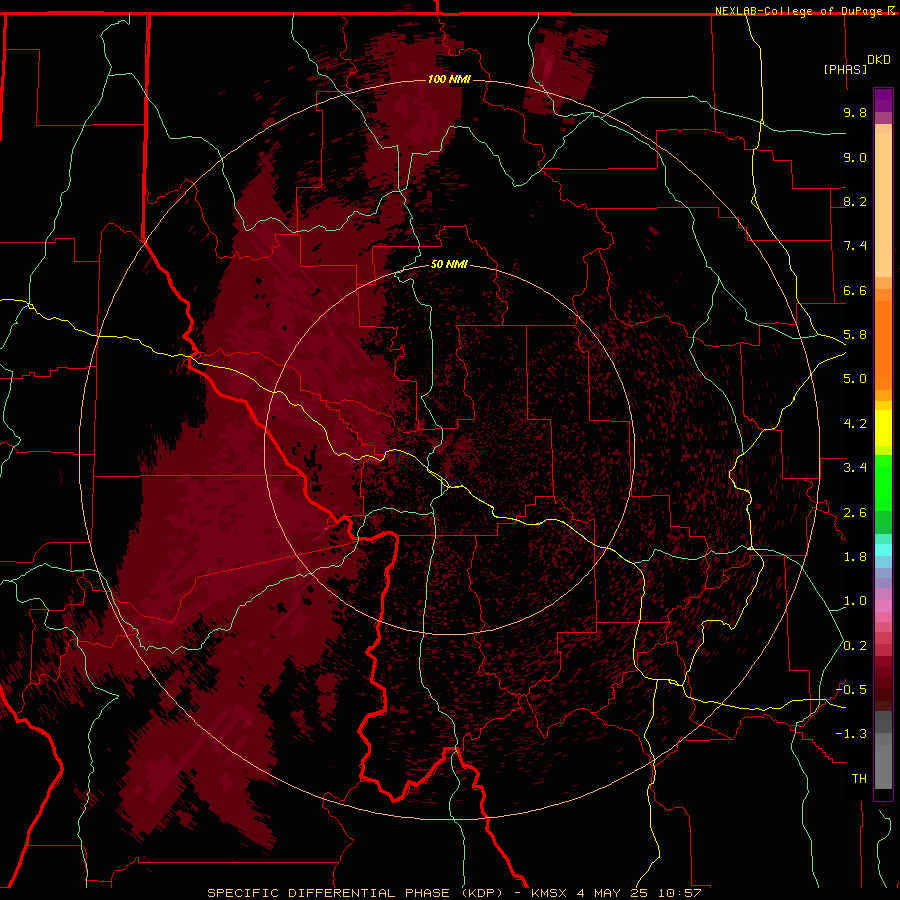The height and width of the screenshot is (900, 900).
Task: Click the -0.5 value on the color scale
Action: [851, 690]
